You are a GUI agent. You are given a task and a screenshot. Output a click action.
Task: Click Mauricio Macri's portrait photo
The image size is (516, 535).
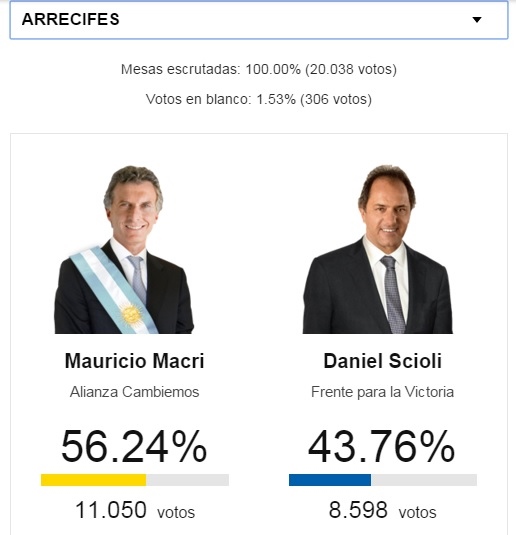point(124,249)
